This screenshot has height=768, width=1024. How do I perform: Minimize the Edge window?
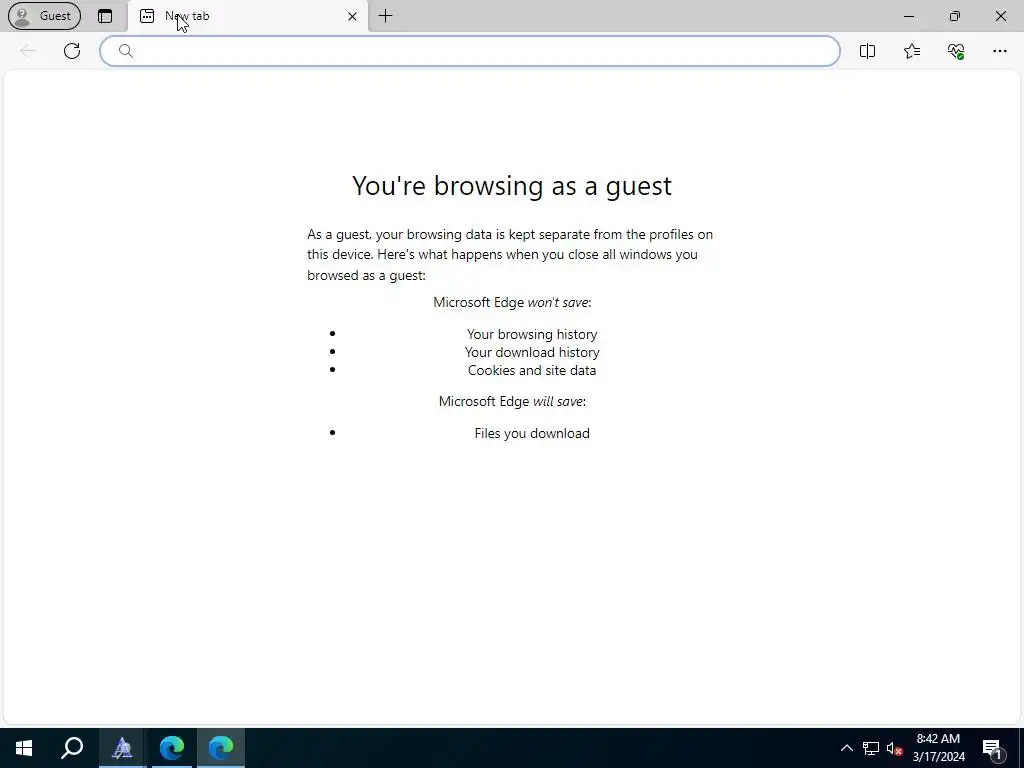tap(909, 16)
